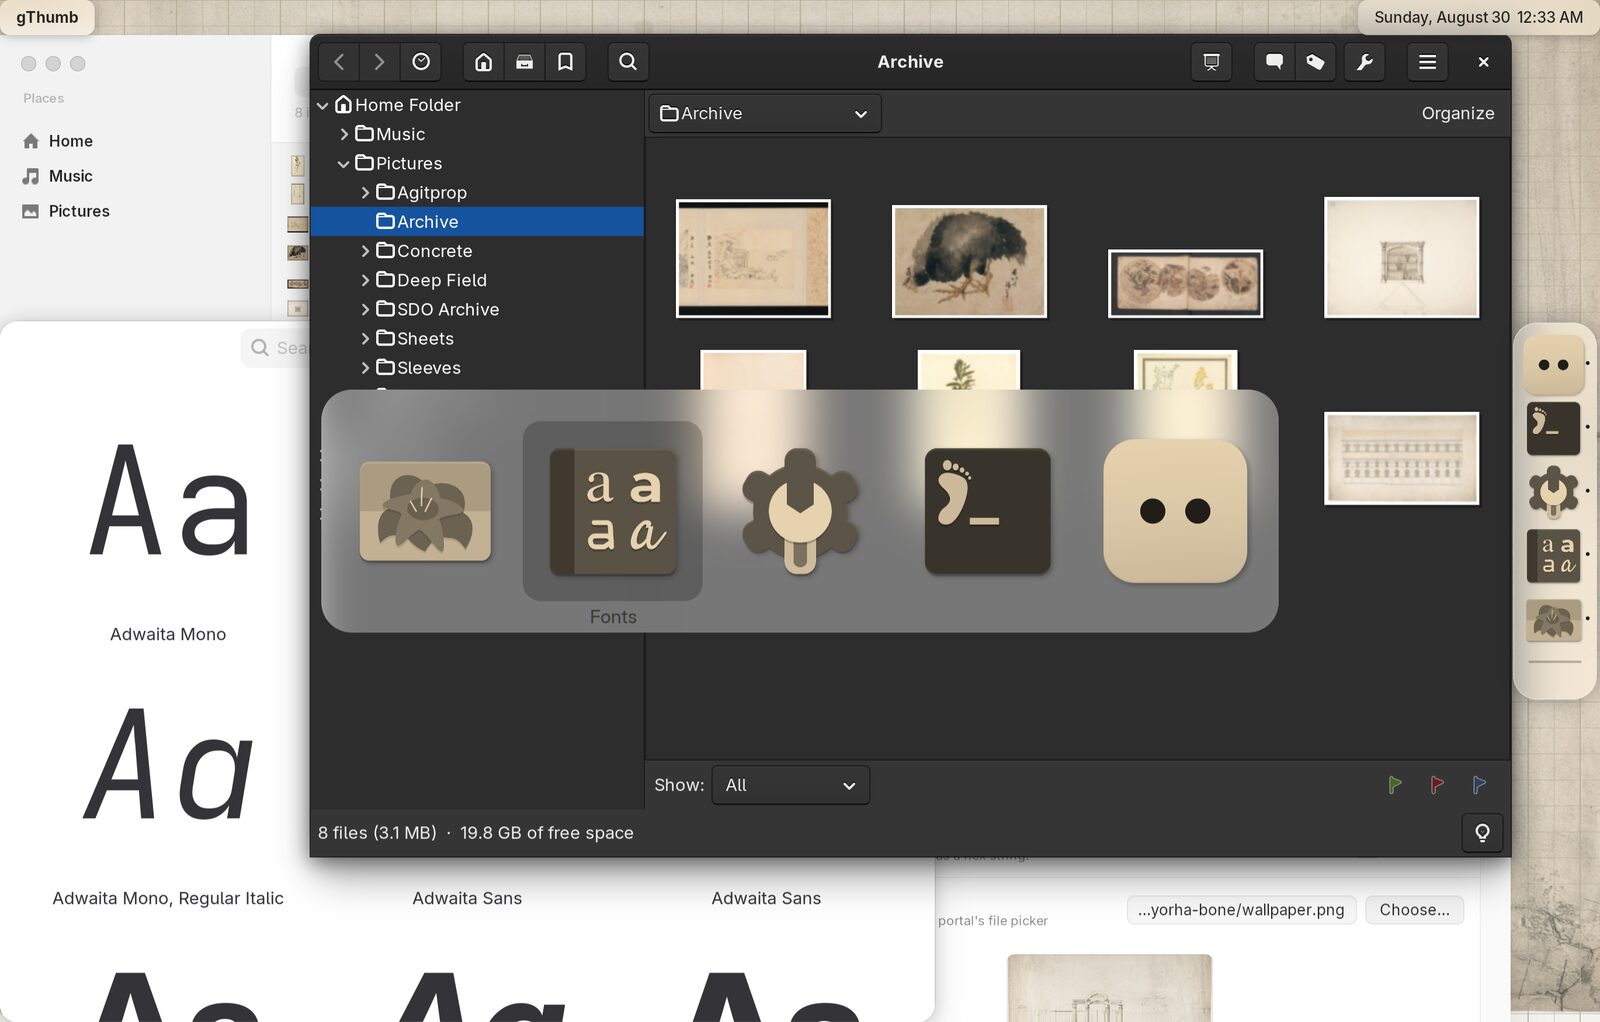The width and height of the screenshot is (1600, 1022).
Task: Click the Fonts window search field
Action: pyautogui.click(x=276, y=348)
